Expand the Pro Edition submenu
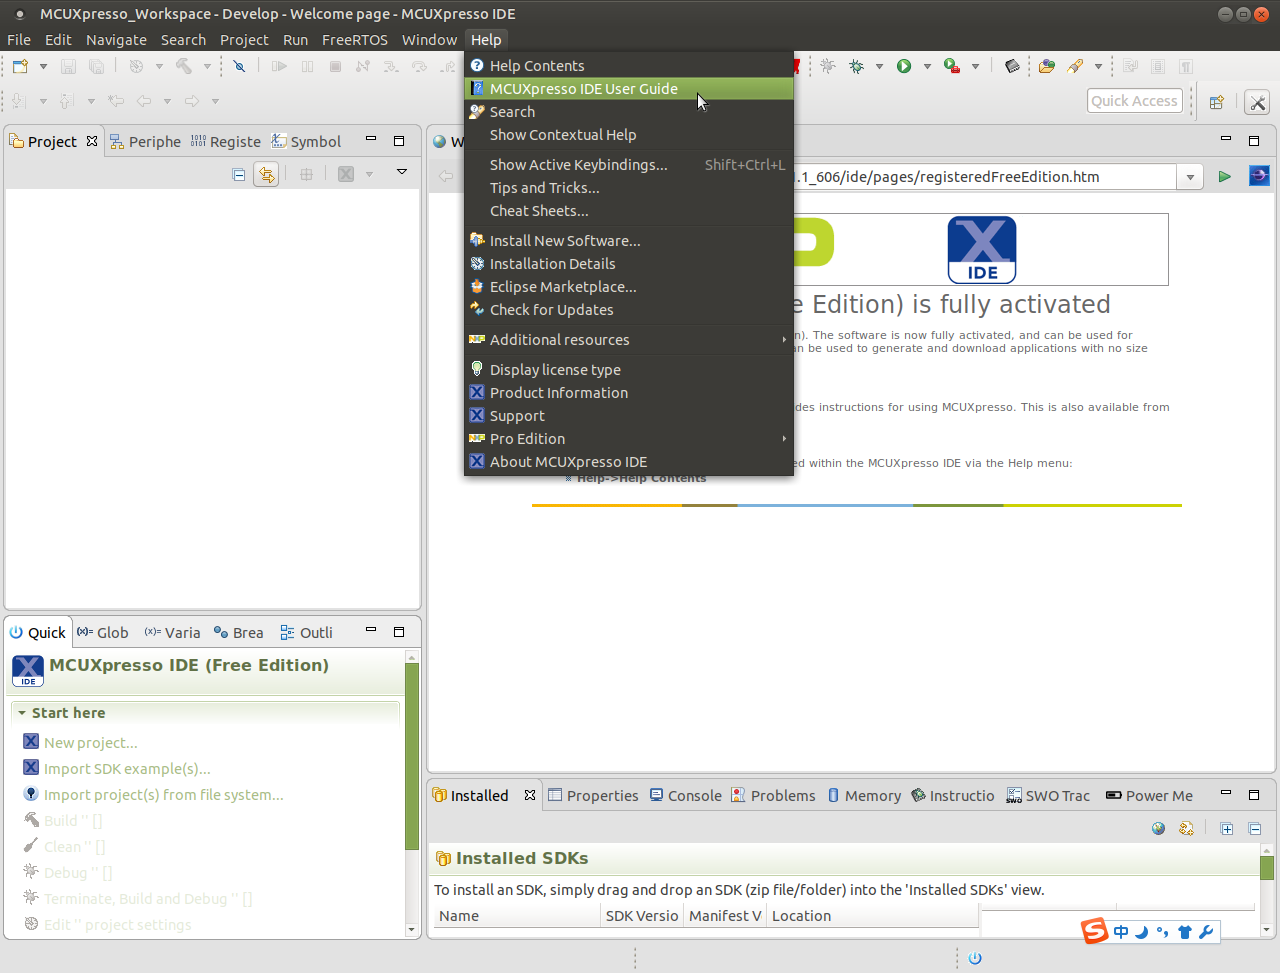 (x=629, y=439)
